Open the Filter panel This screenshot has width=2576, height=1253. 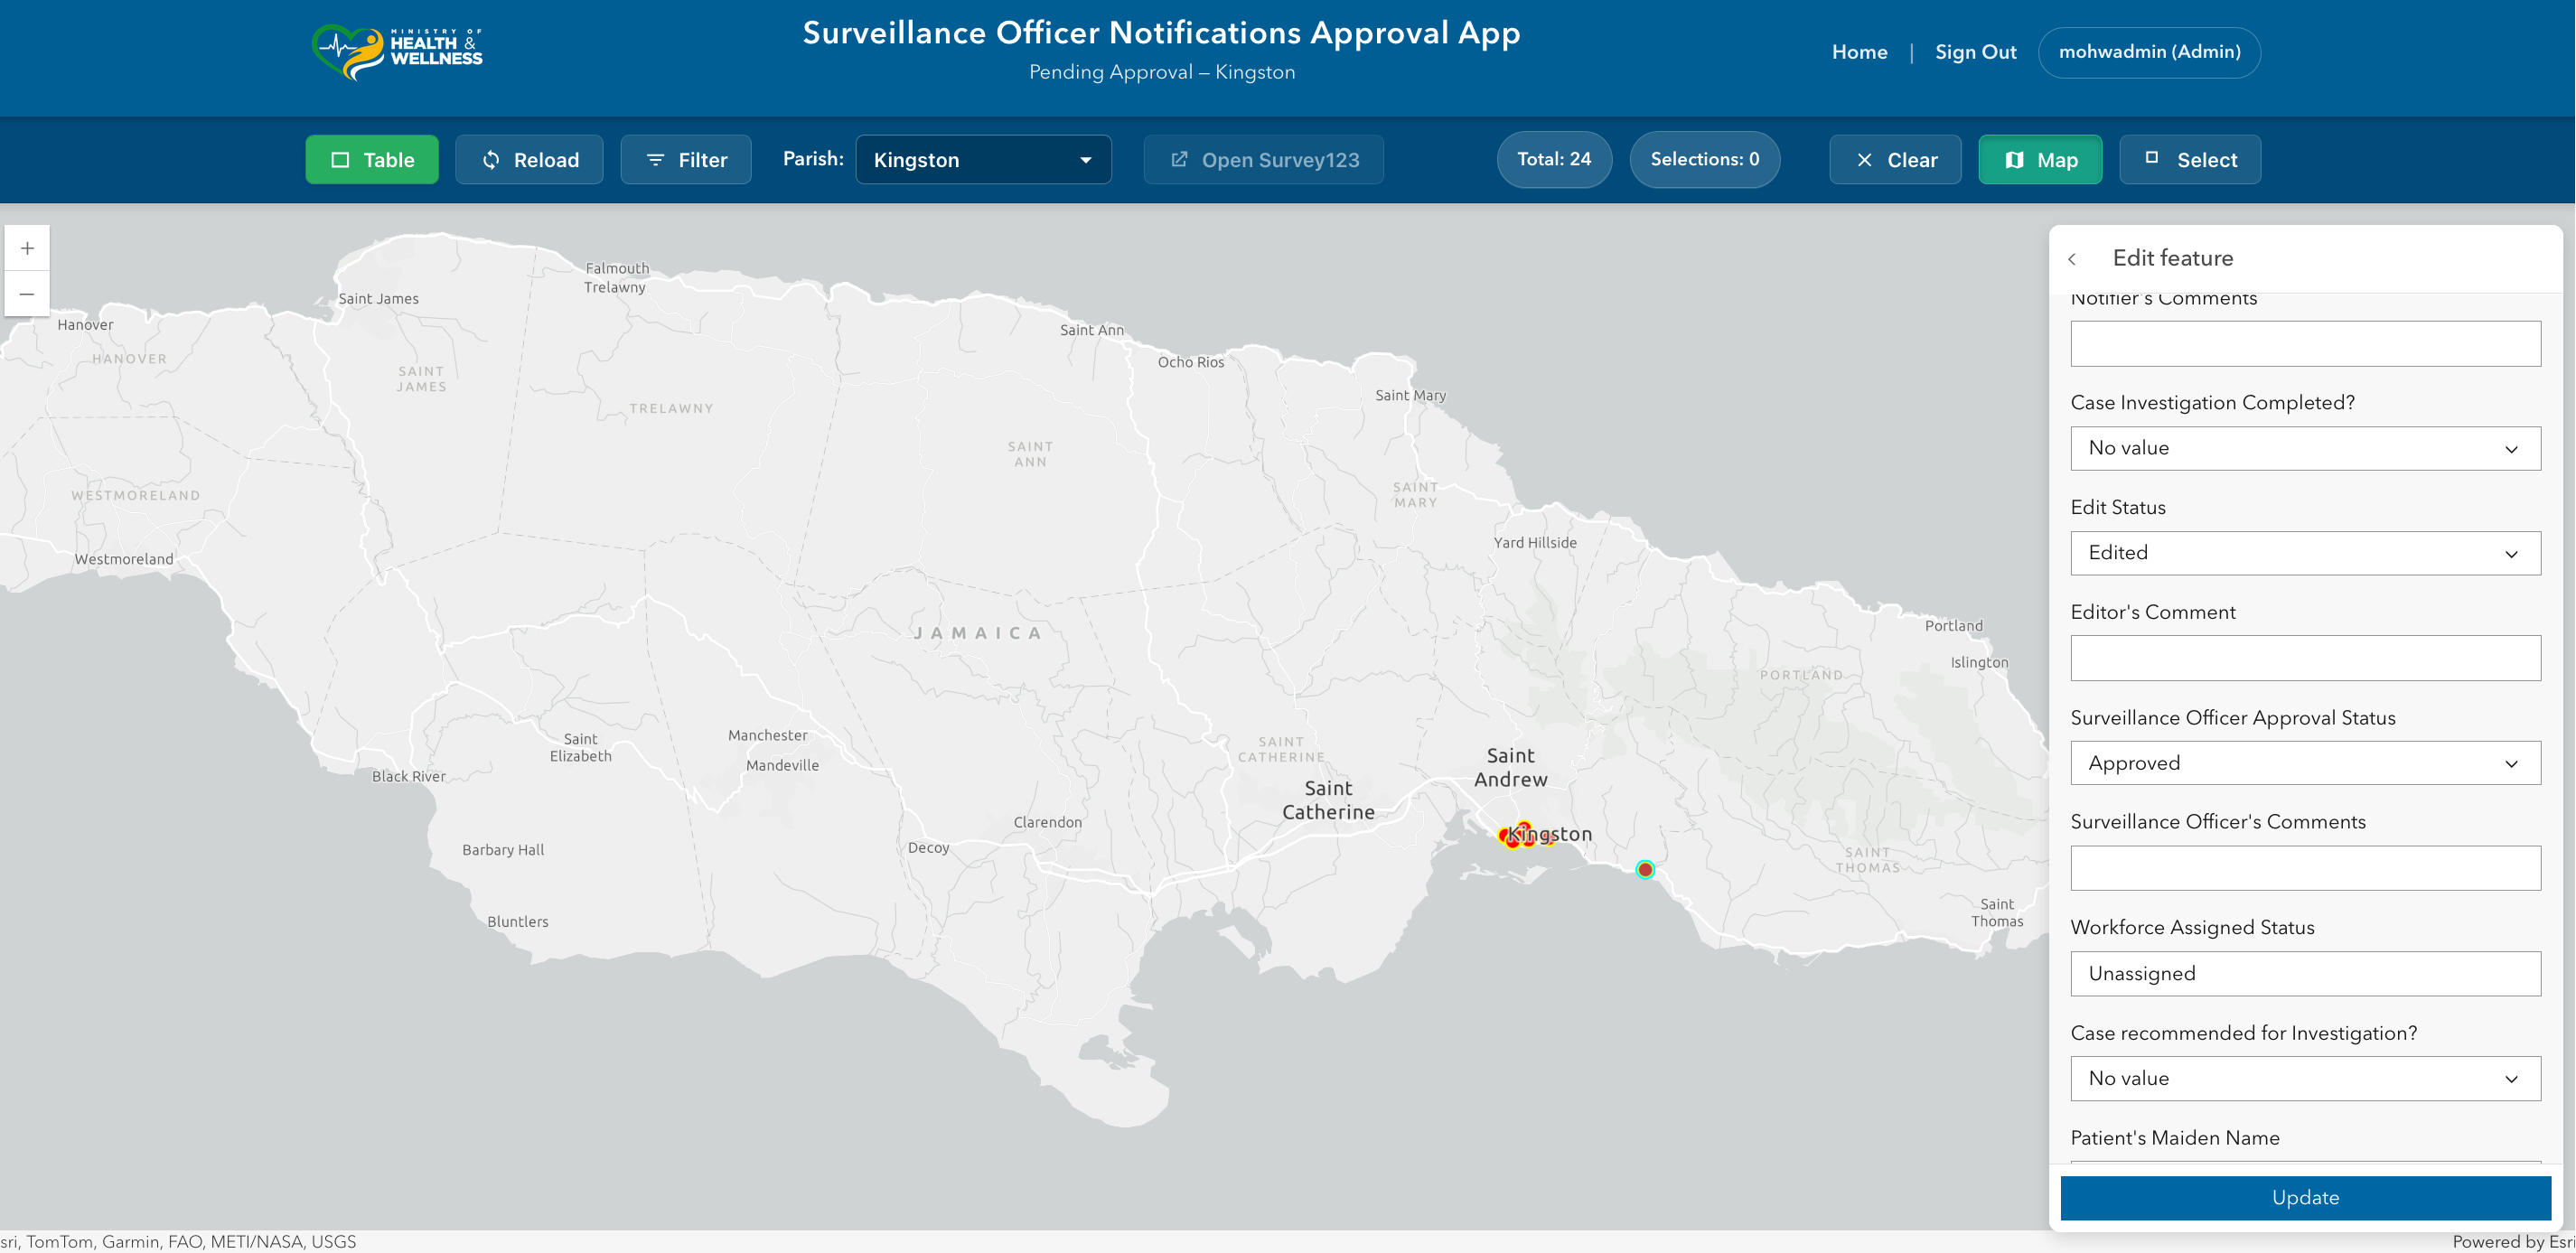tap(685, 159)
